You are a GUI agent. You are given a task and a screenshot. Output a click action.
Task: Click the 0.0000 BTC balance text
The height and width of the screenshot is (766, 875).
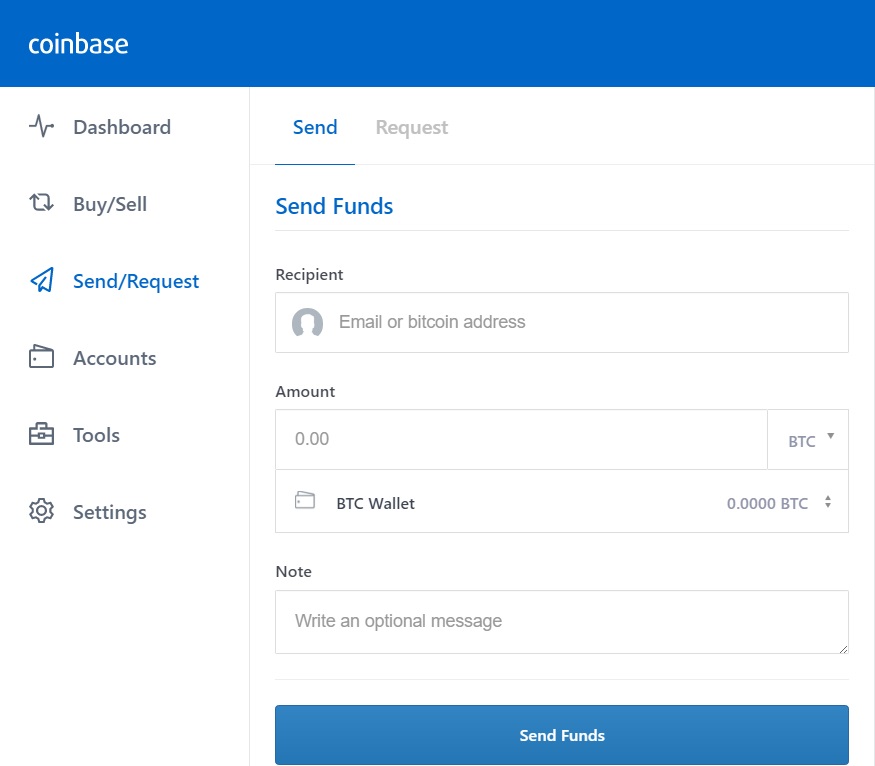pyautogui.click(x=767, y=504)
